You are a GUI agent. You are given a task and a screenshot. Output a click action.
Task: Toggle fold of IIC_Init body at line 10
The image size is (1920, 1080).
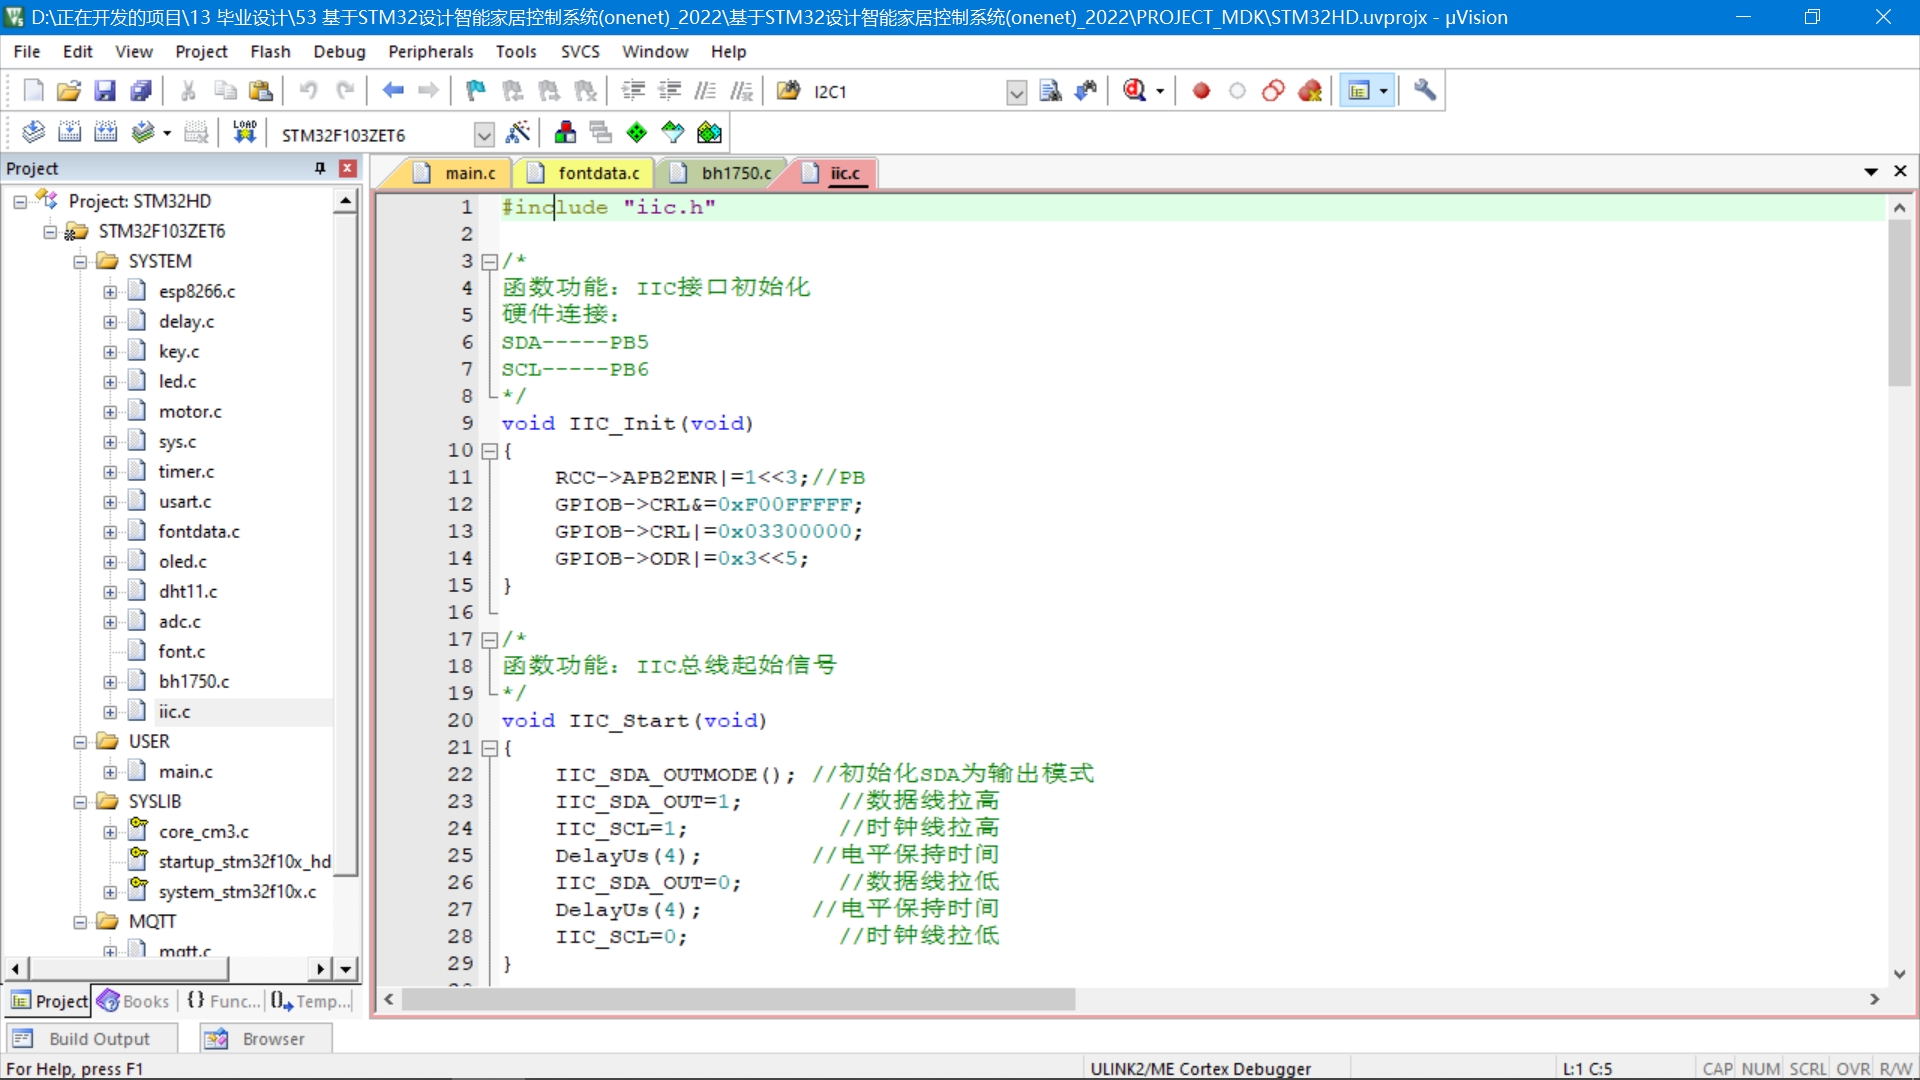489,451
